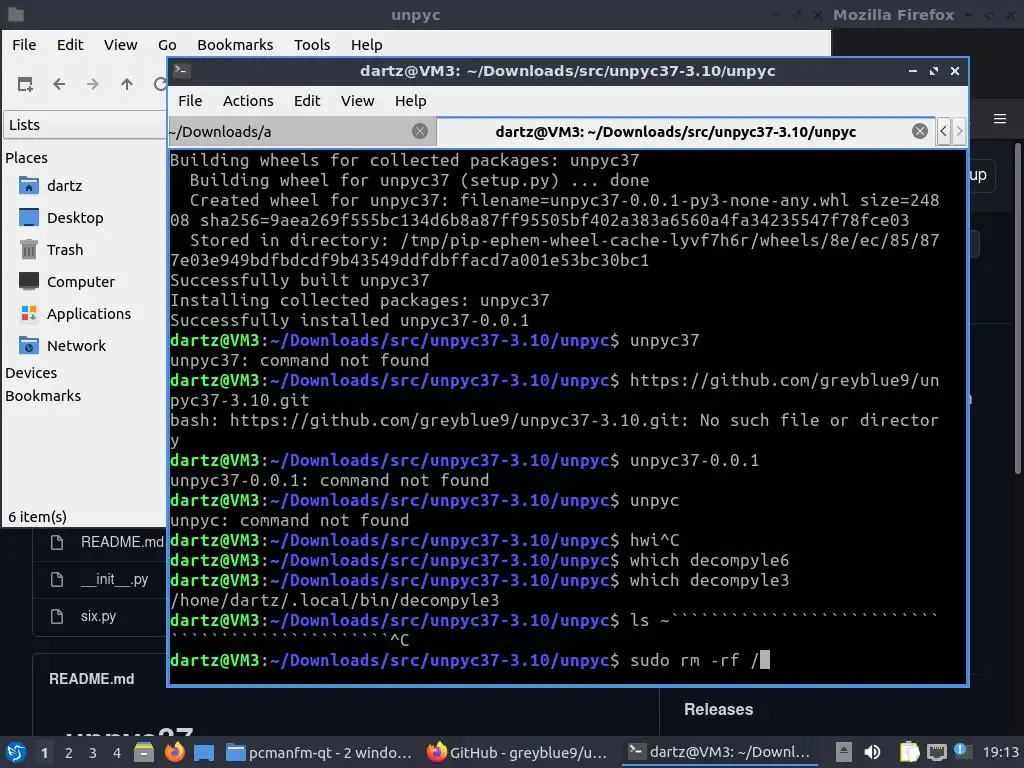Open Tools menu in file manager
The width and height of the screenshot is (1024, 768).
pos(312,44)
